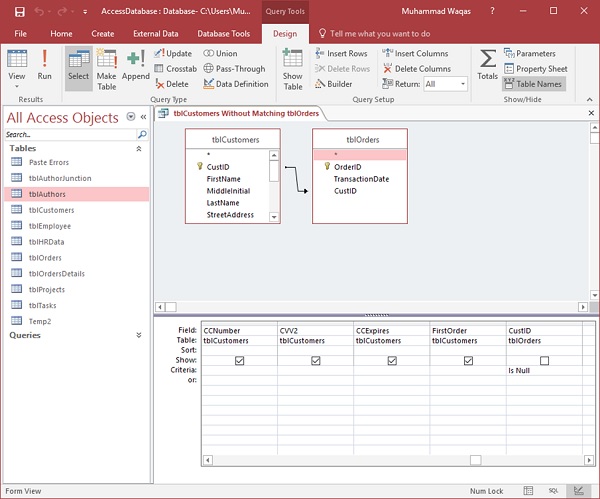Select tblOrdersDetails in the navigation pane
This screenshot has height=499, width=600.
pyautogui.click(x=57, y=273)
